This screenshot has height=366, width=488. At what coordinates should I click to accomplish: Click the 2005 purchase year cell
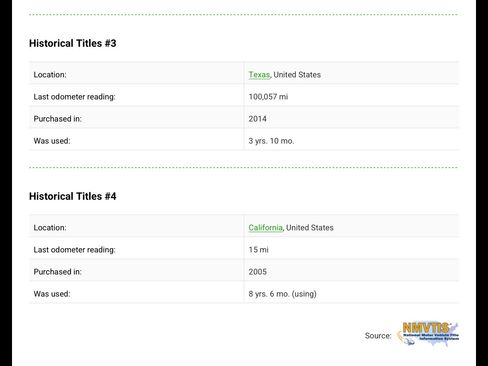tap(257, 272)
